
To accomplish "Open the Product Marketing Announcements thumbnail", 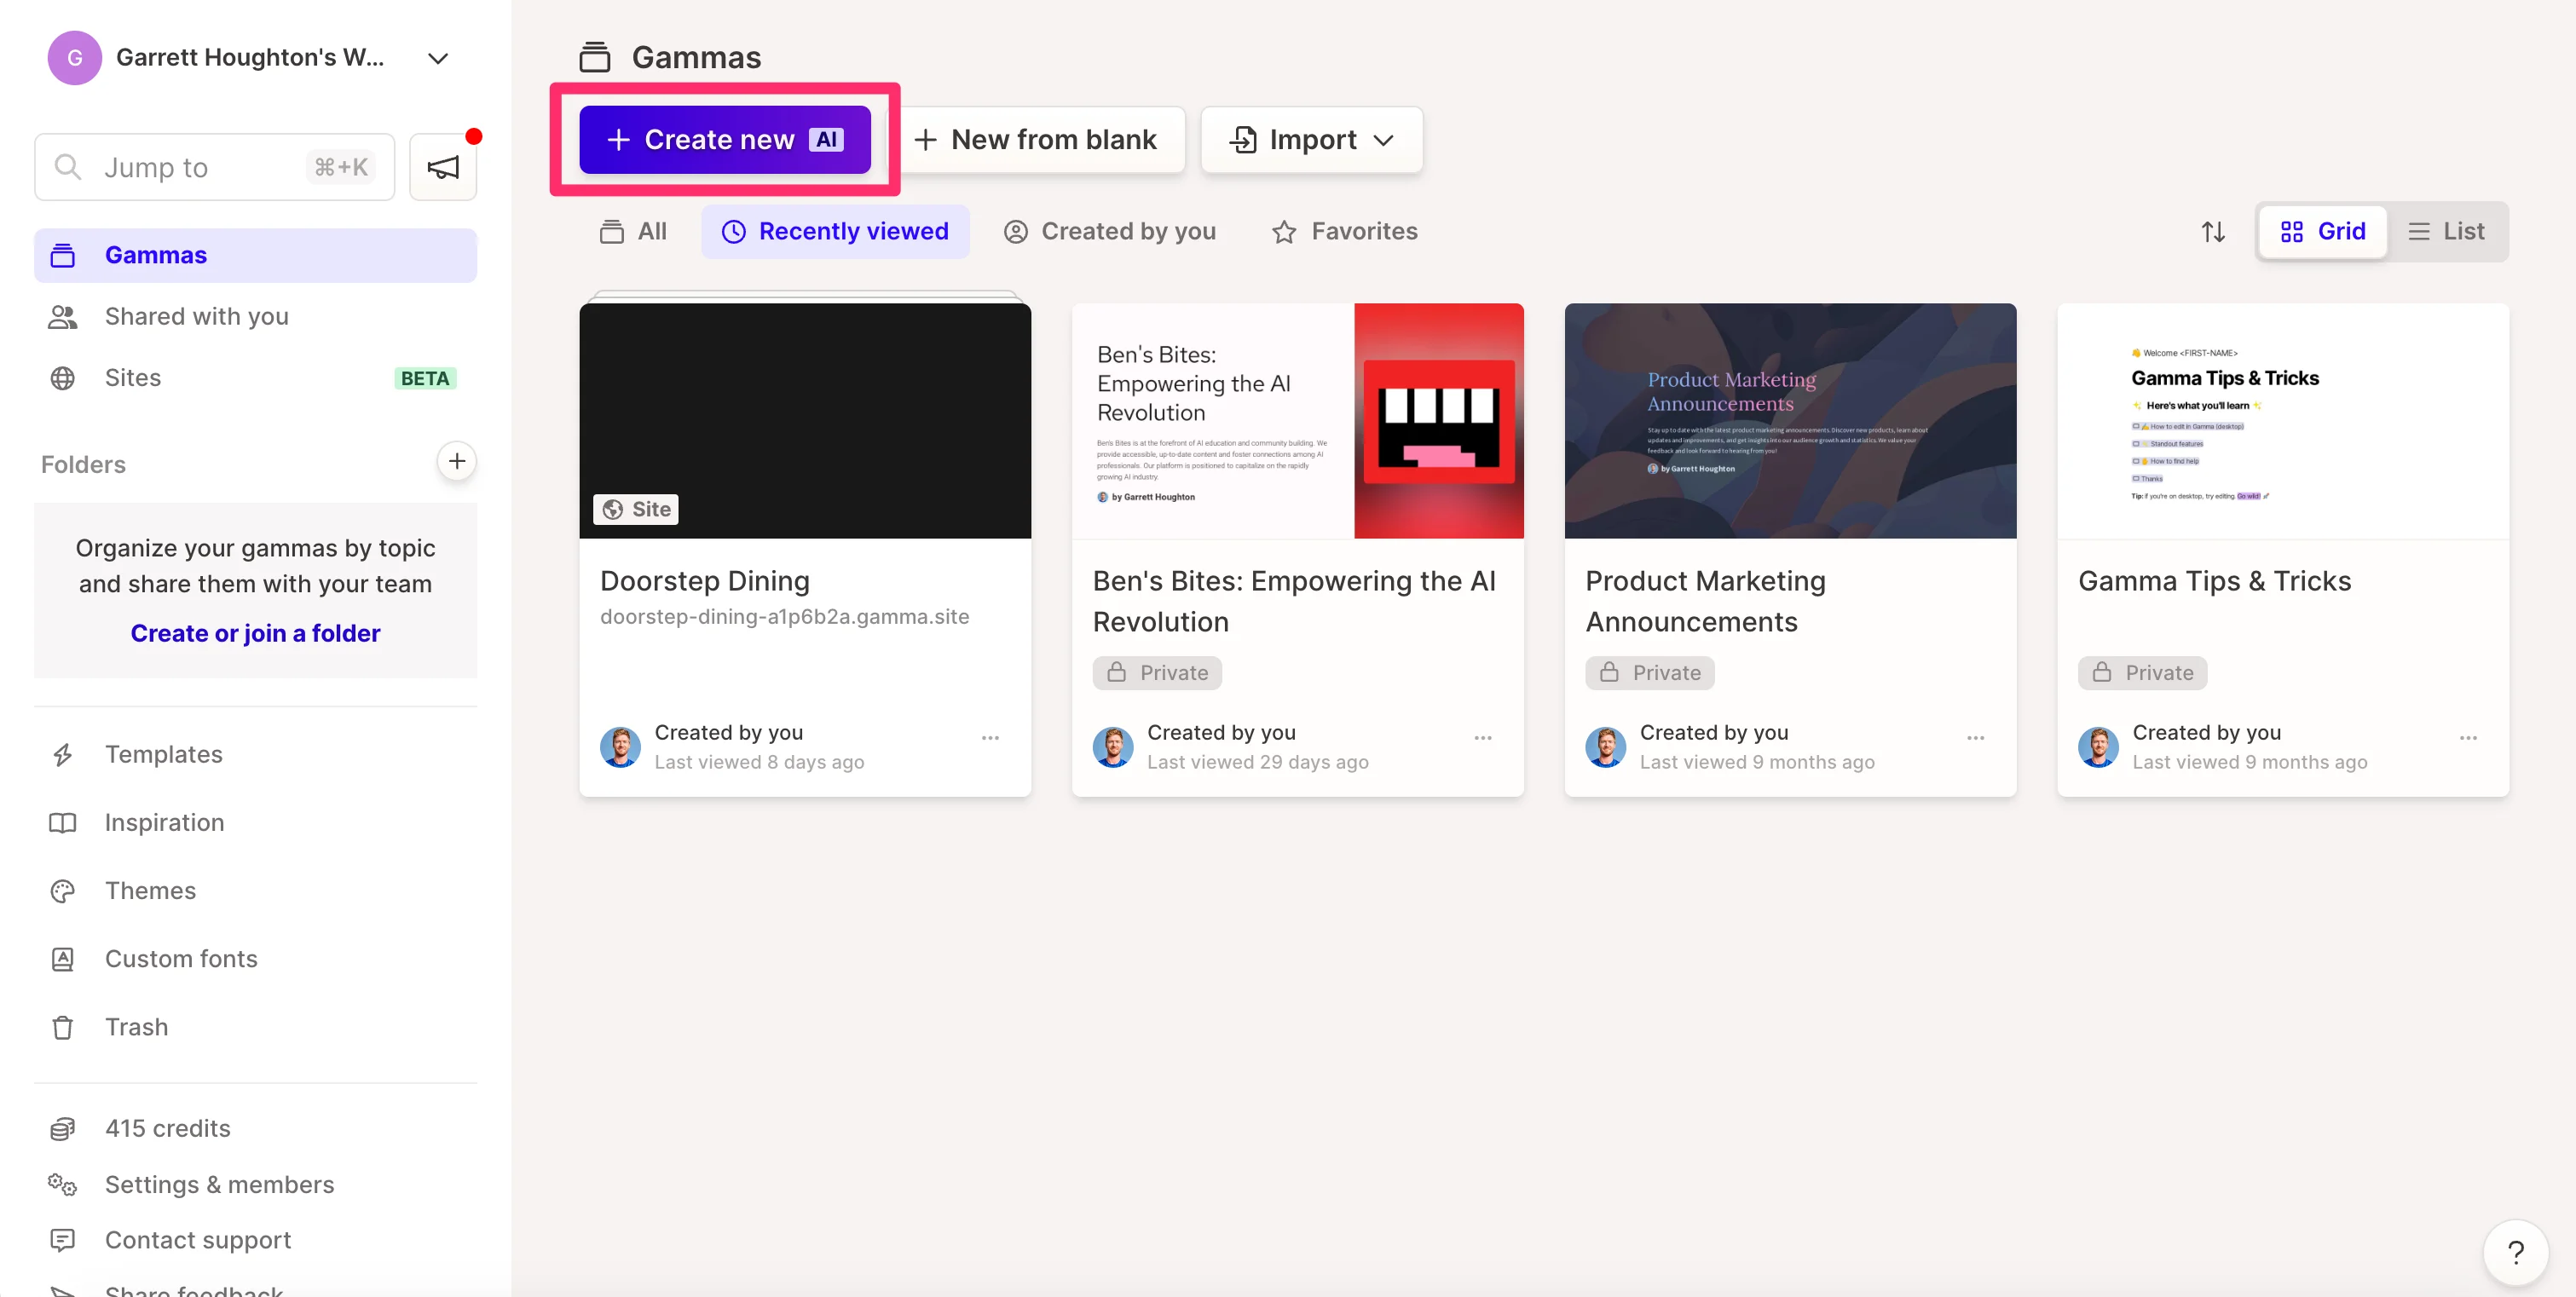I will click(x=1789, y=421).
